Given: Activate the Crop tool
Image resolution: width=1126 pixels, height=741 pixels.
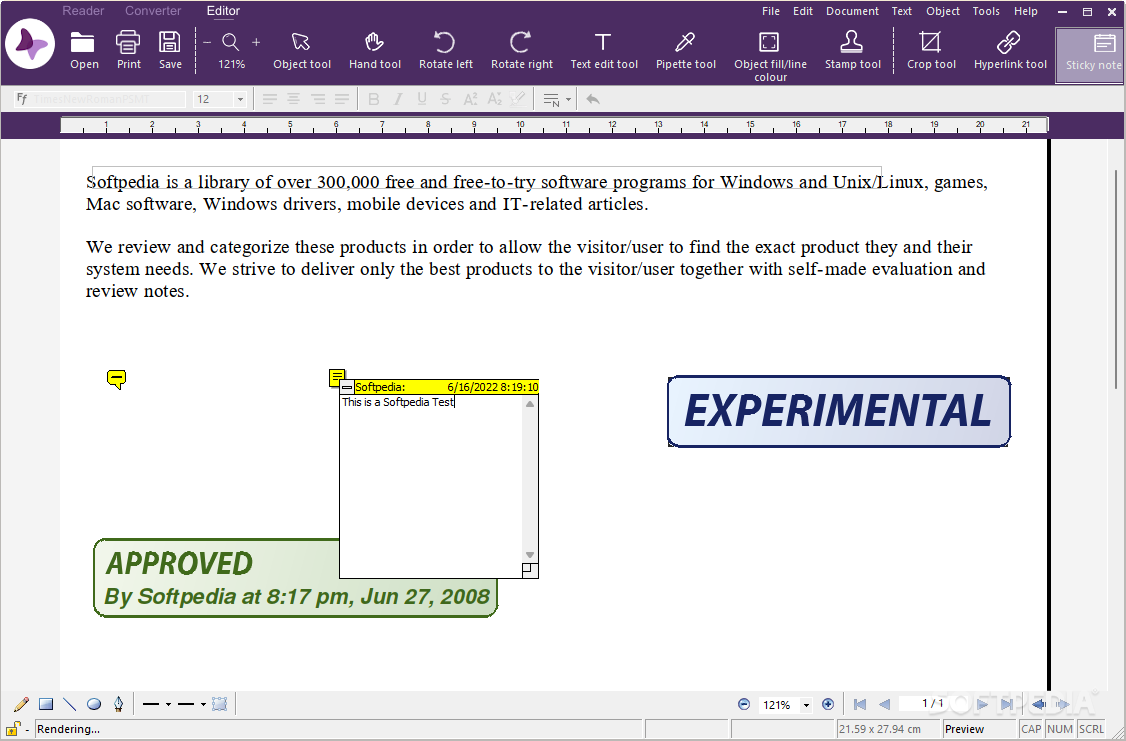Looking at the screenshot, I should pyautogui.click(x=931, y=50).
